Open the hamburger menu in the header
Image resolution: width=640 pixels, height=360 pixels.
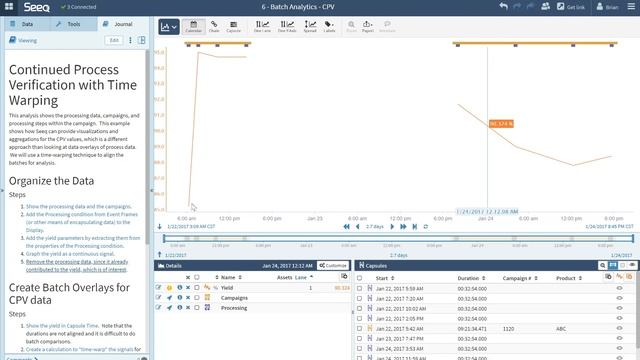[631, 7]
